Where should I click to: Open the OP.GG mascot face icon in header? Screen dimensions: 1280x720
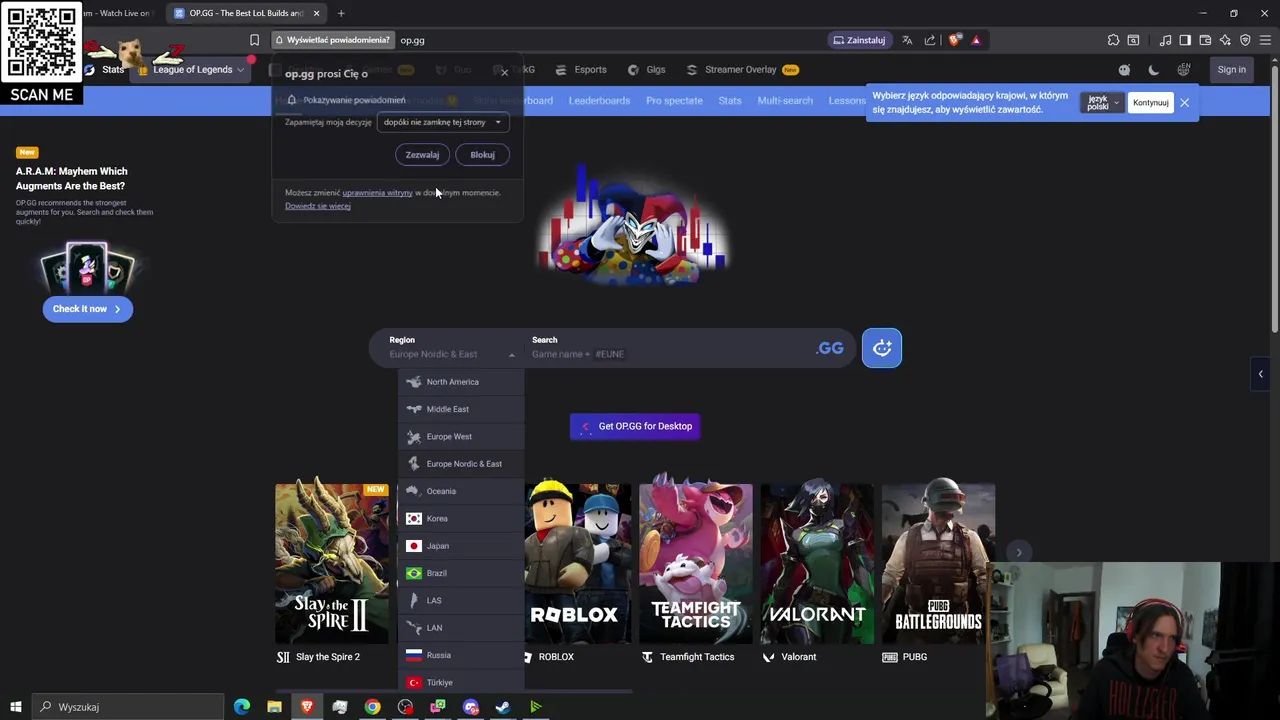coord(1124,70)
